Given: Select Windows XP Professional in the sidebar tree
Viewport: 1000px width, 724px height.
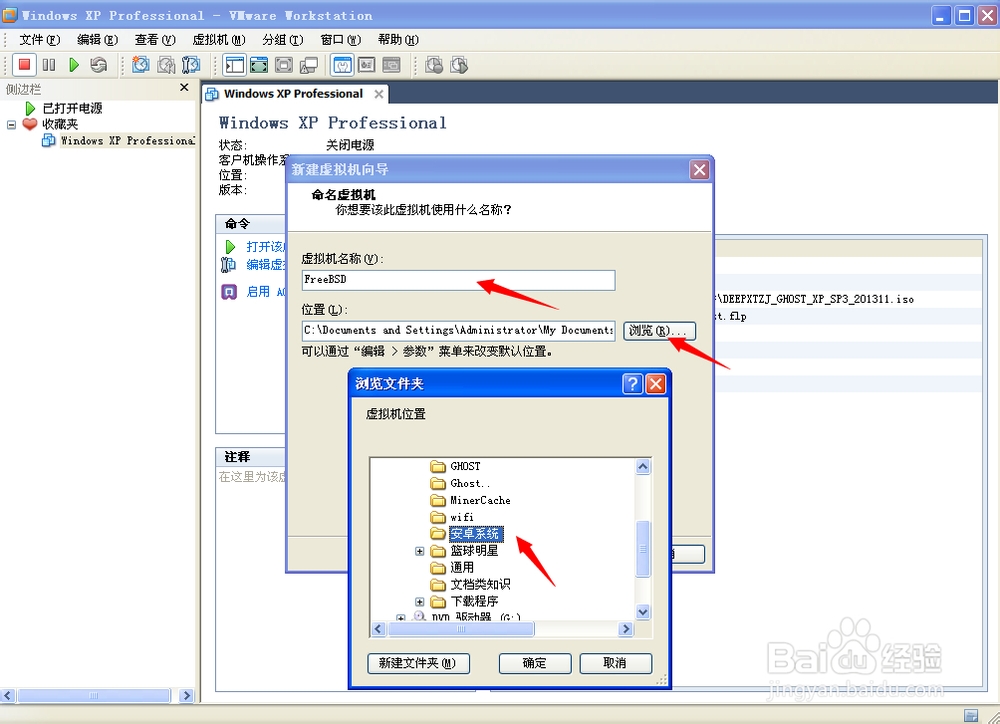Looking at the screenshot, I should click(x=119, y=140).
